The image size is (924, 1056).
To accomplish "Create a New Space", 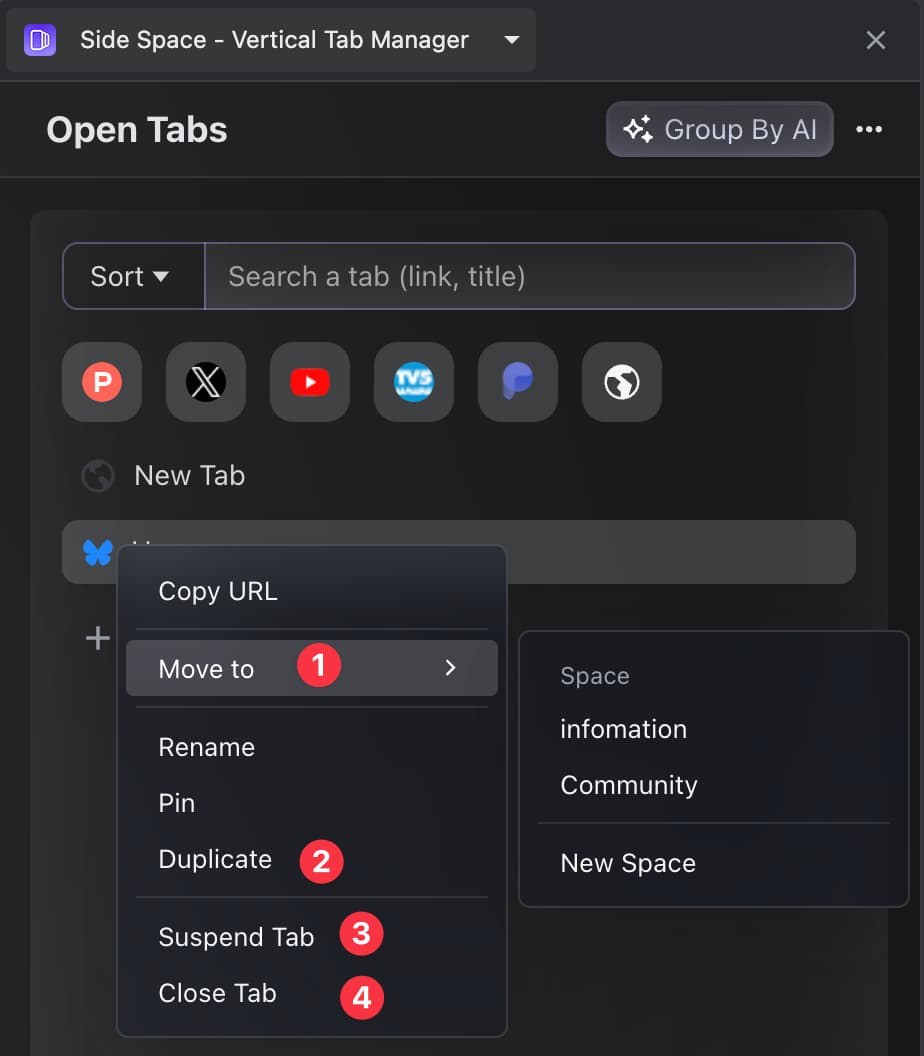I will [x=627, y=862].
